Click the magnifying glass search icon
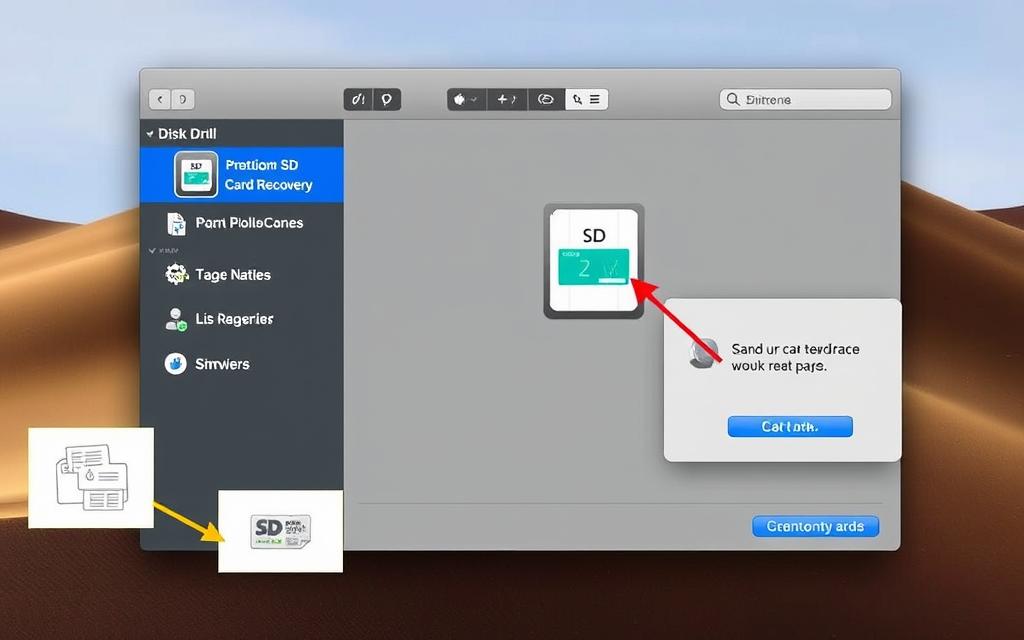The width and height of the screenshot is (1024, 640). (x=733, y=99)
